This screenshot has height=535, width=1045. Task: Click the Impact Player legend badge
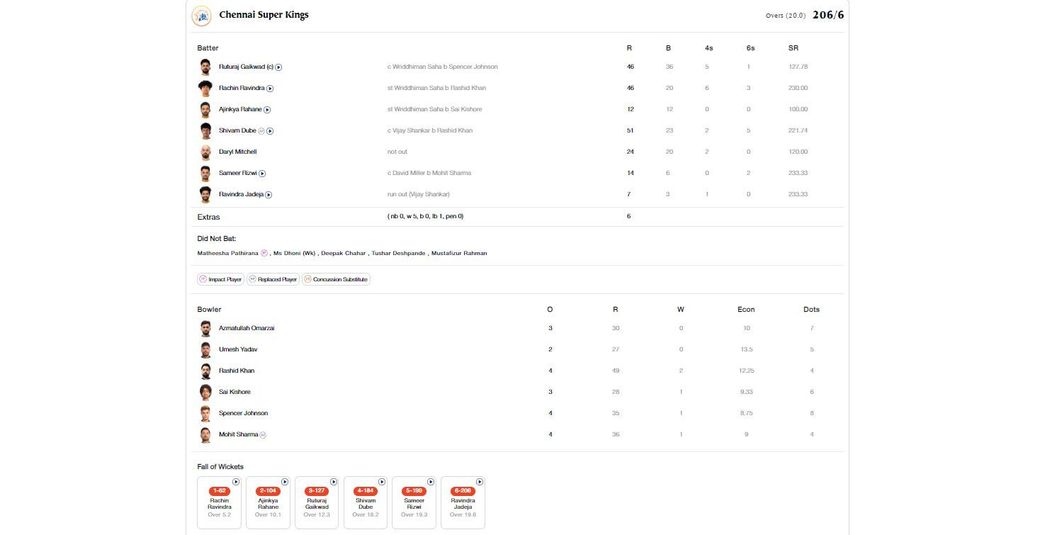220,280
